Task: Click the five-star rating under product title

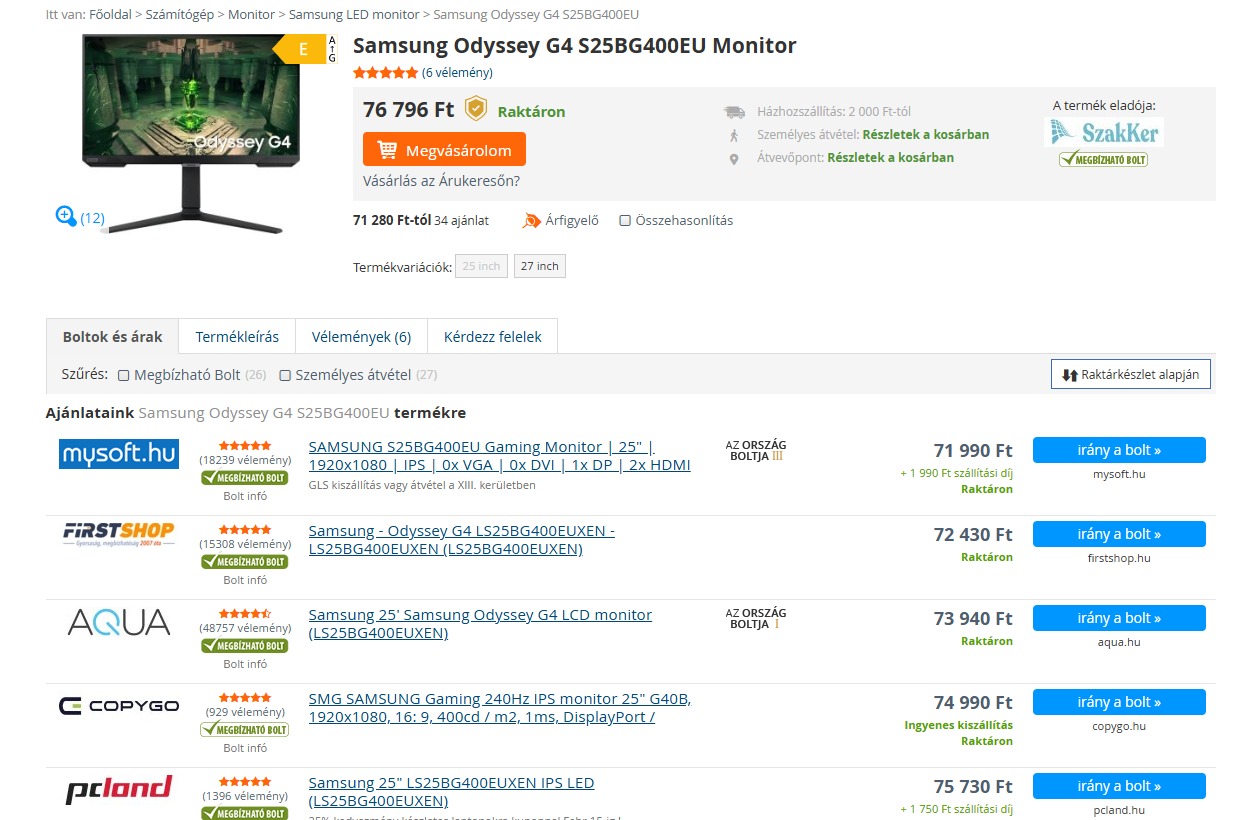Action: (385, 73)
